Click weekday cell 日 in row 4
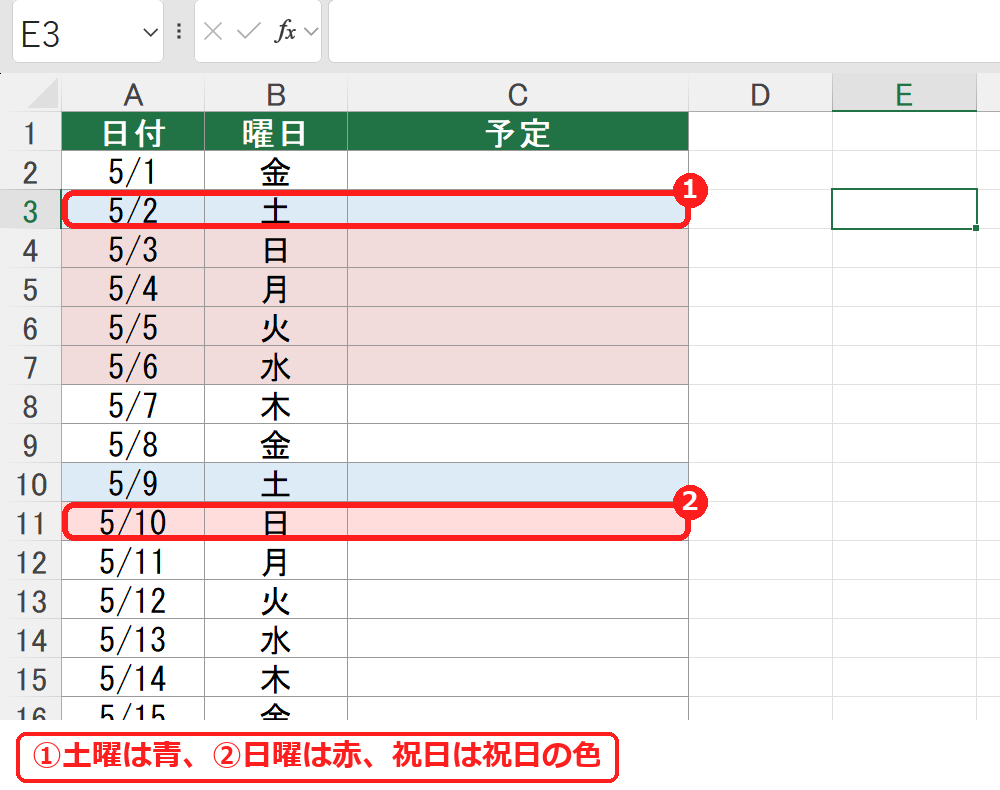Screen dimensions: 1000x790 [276, 249]
